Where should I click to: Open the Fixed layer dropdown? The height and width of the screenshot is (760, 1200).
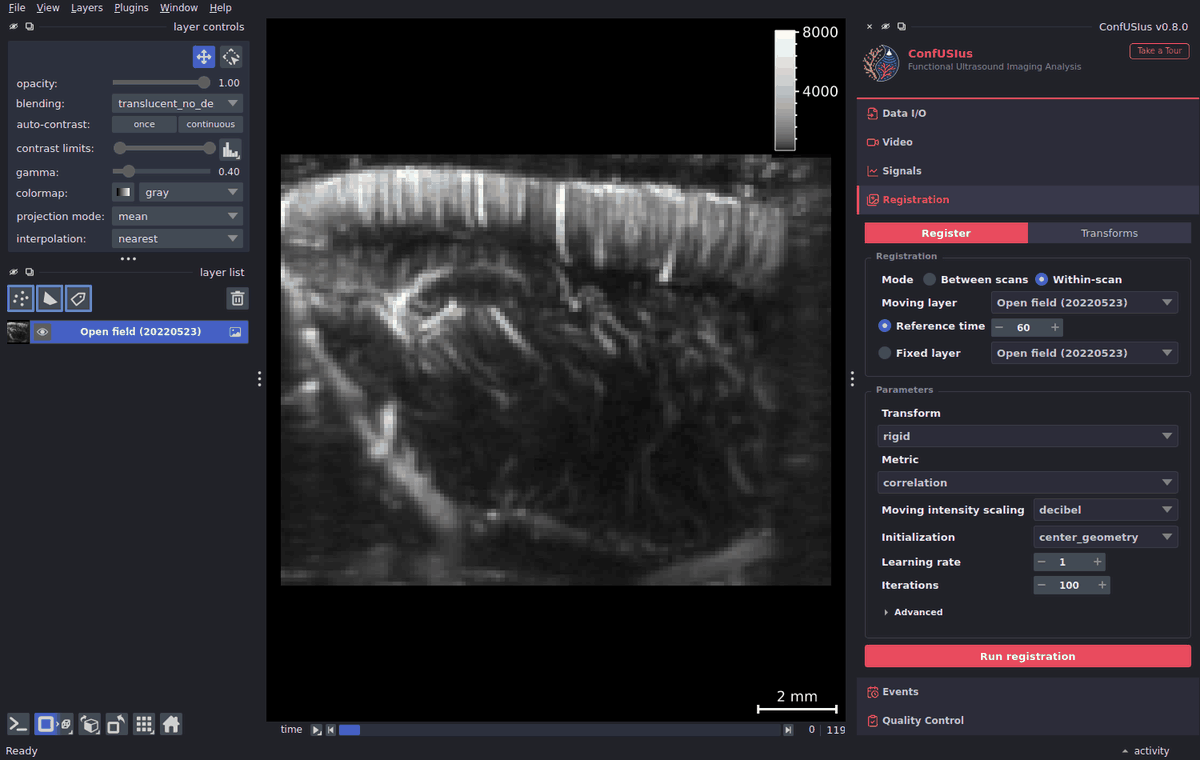pos(1085,353)
